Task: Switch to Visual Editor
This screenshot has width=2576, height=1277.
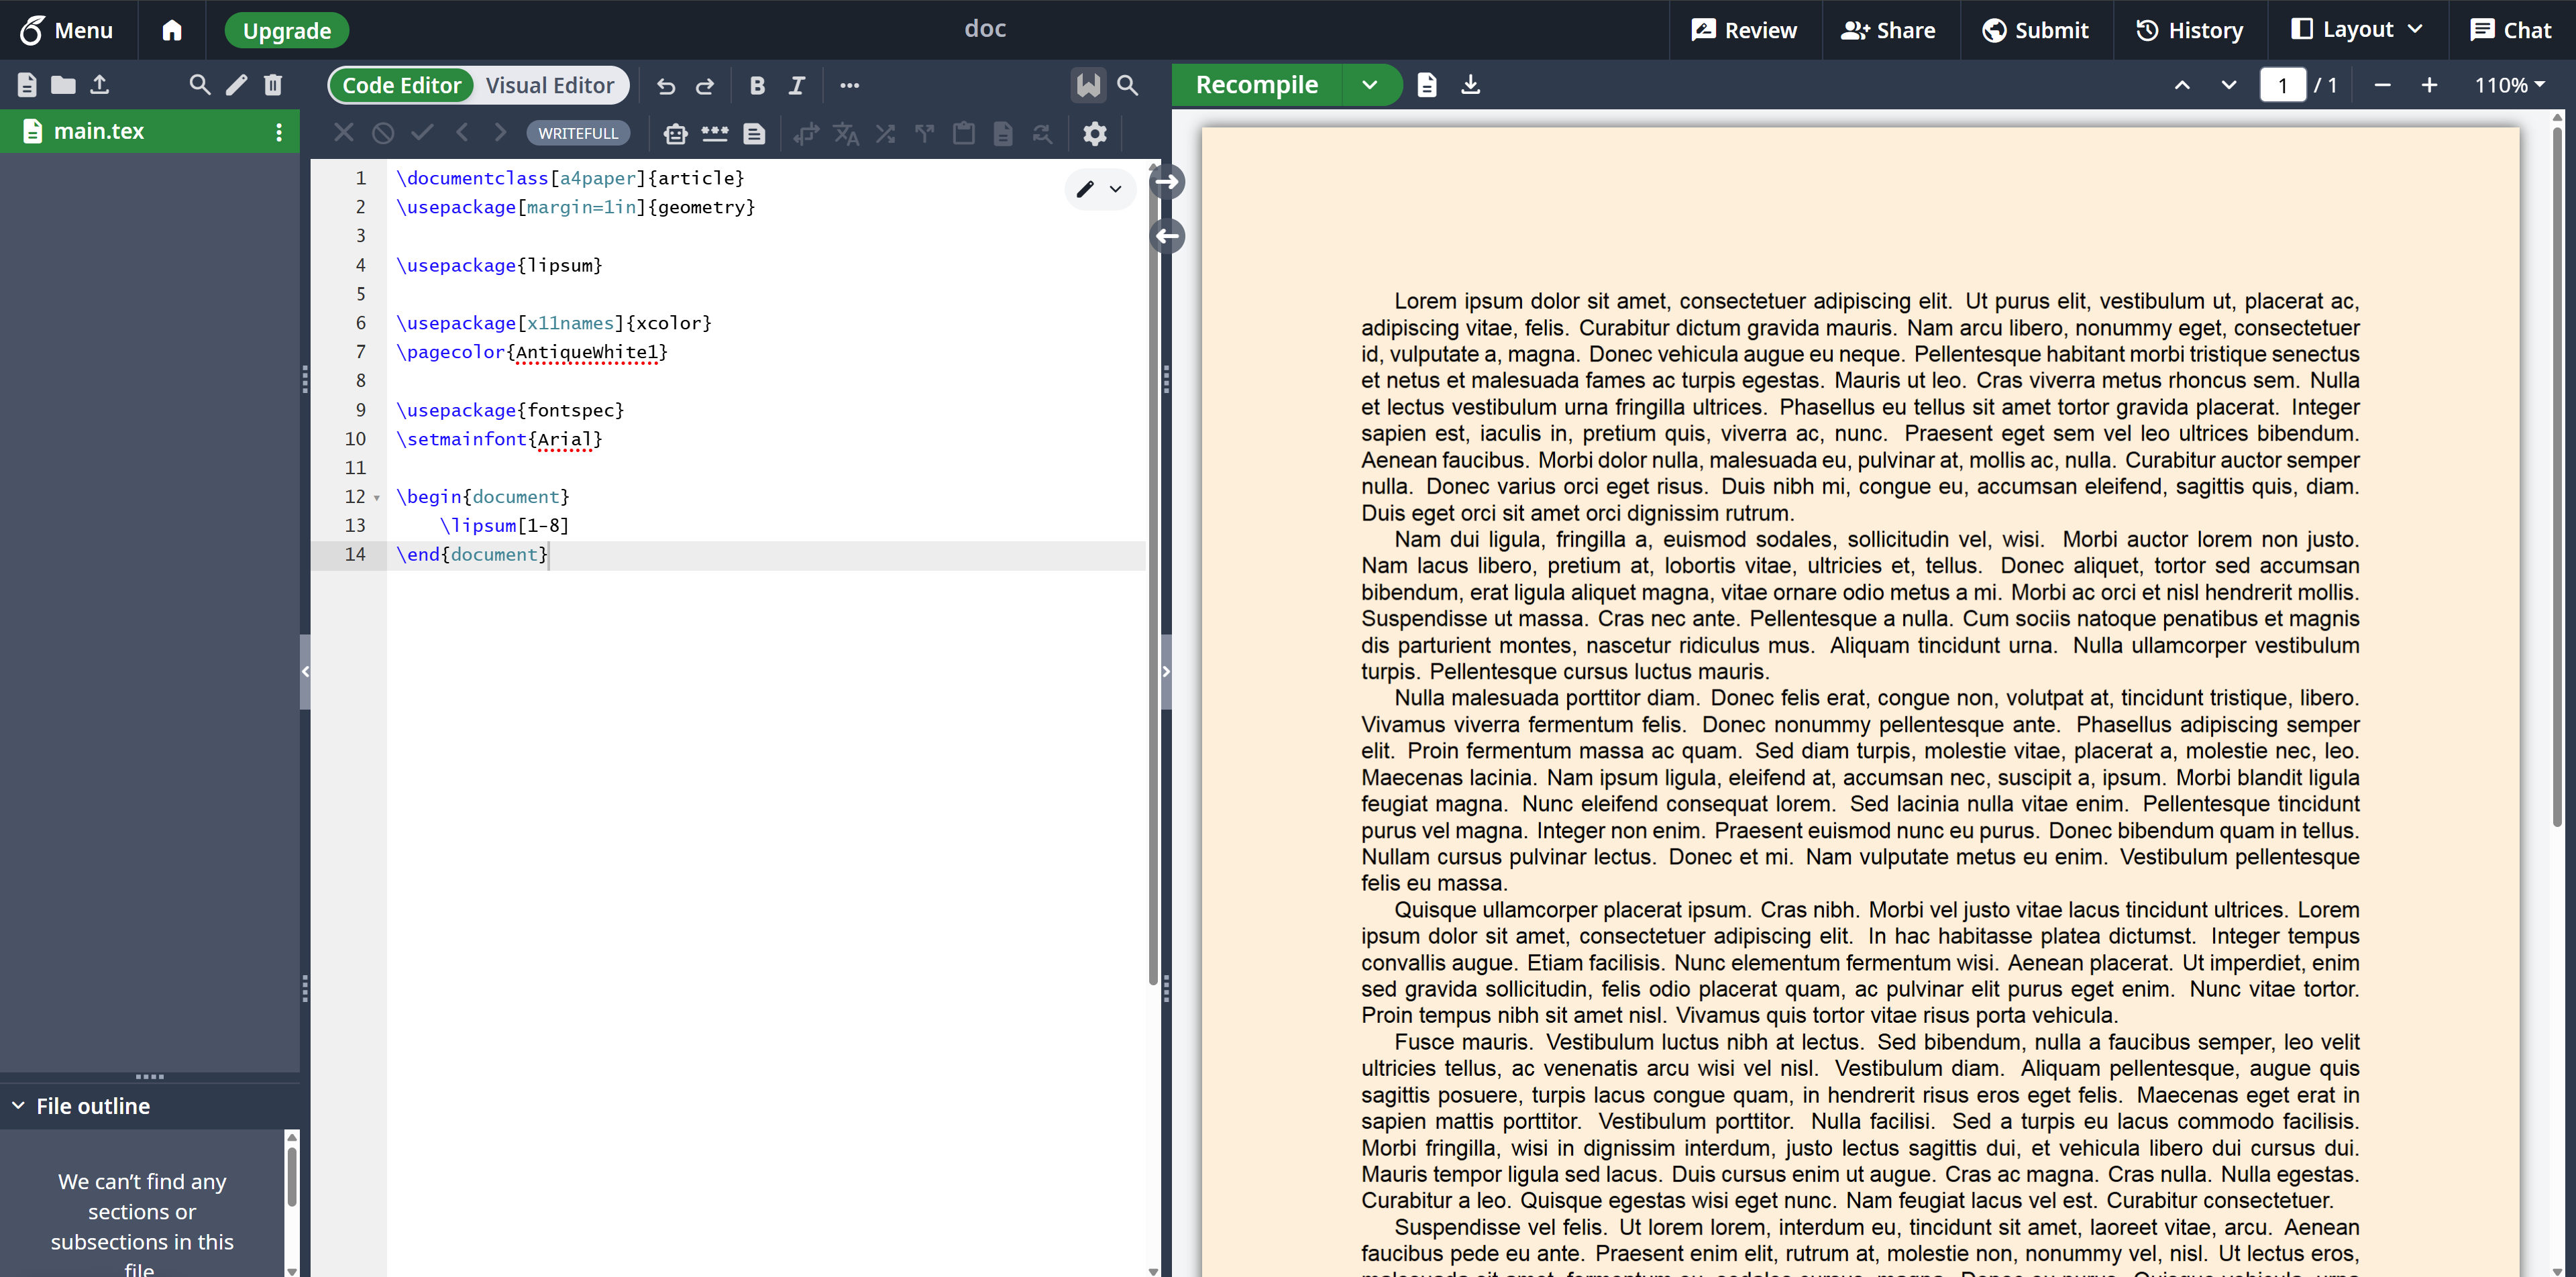Action: click(x=550, y=86)
